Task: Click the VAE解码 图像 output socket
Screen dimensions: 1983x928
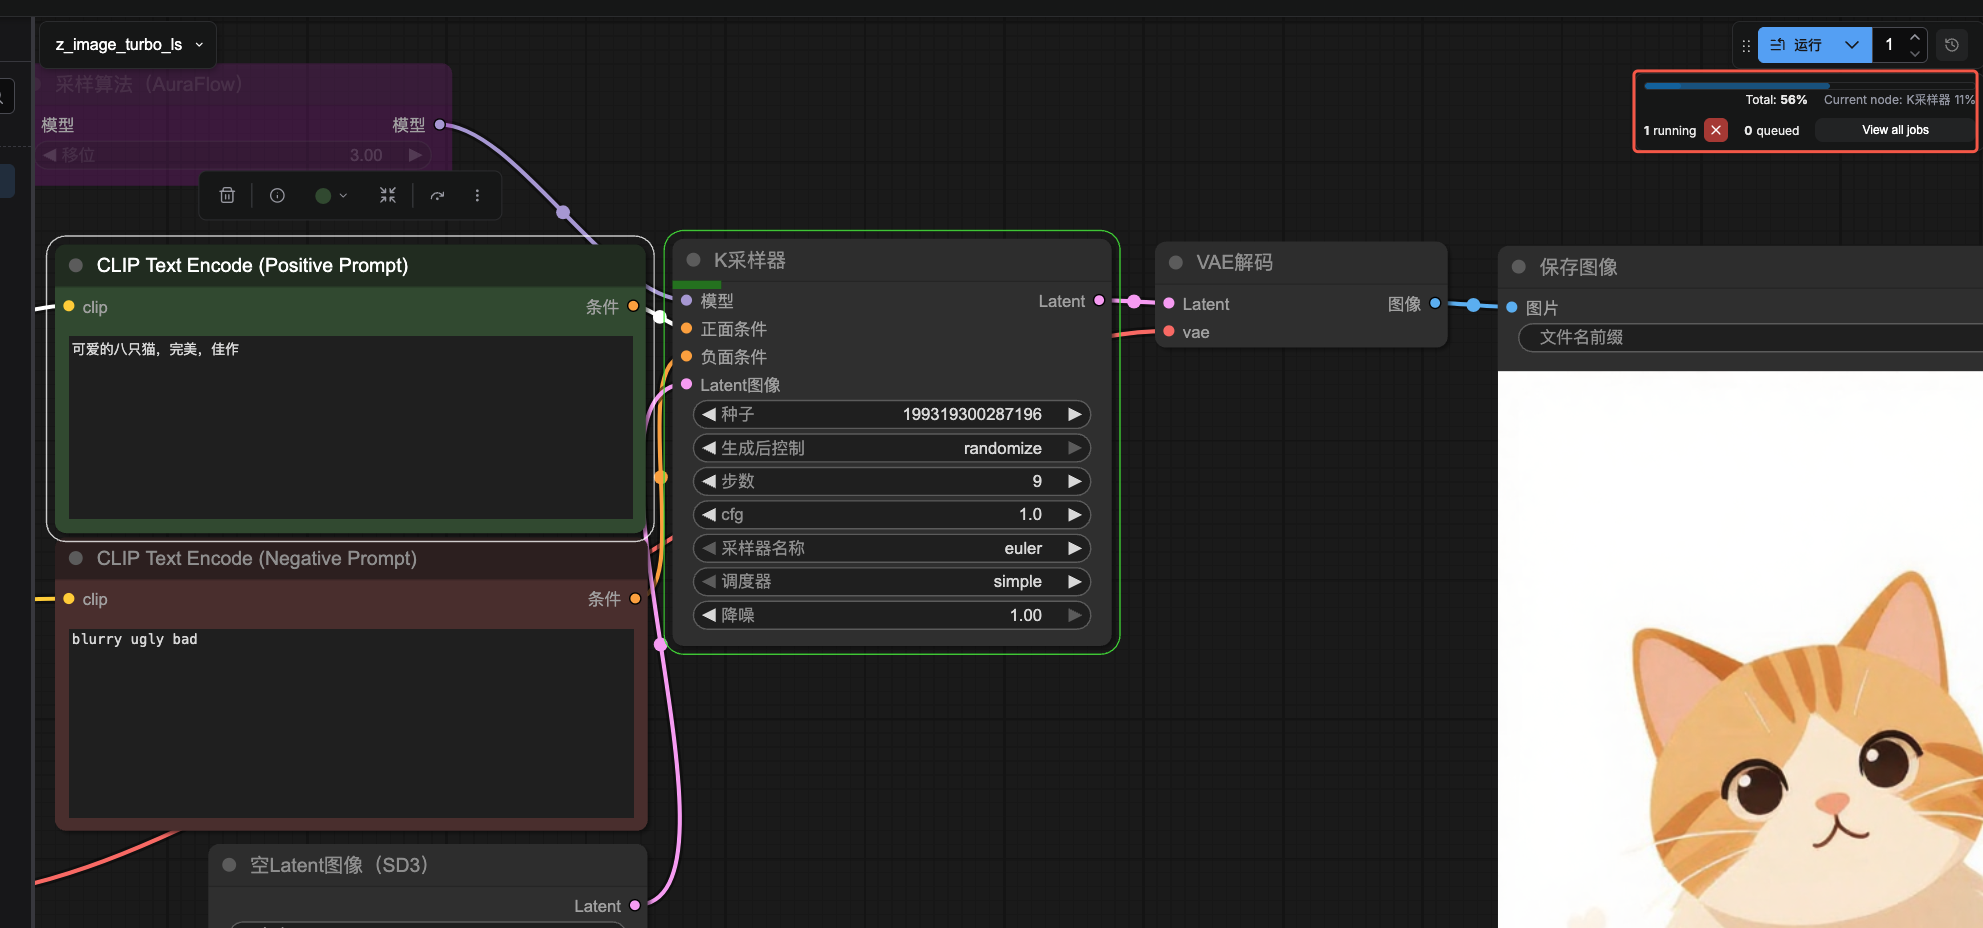Action: click(1435, 303)
